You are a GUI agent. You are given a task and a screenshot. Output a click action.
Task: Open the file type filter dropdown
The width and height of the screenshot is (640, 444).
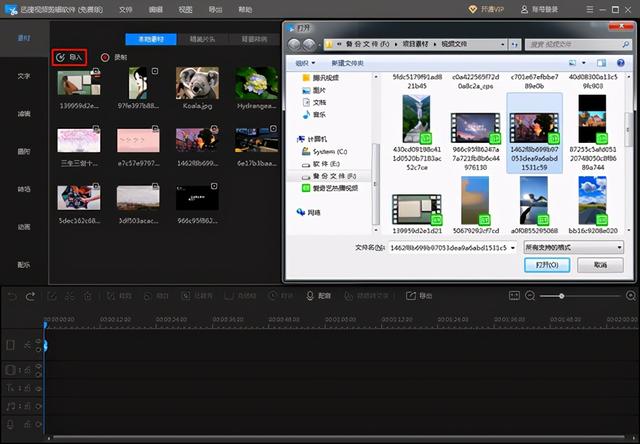[x=573, y=247]
